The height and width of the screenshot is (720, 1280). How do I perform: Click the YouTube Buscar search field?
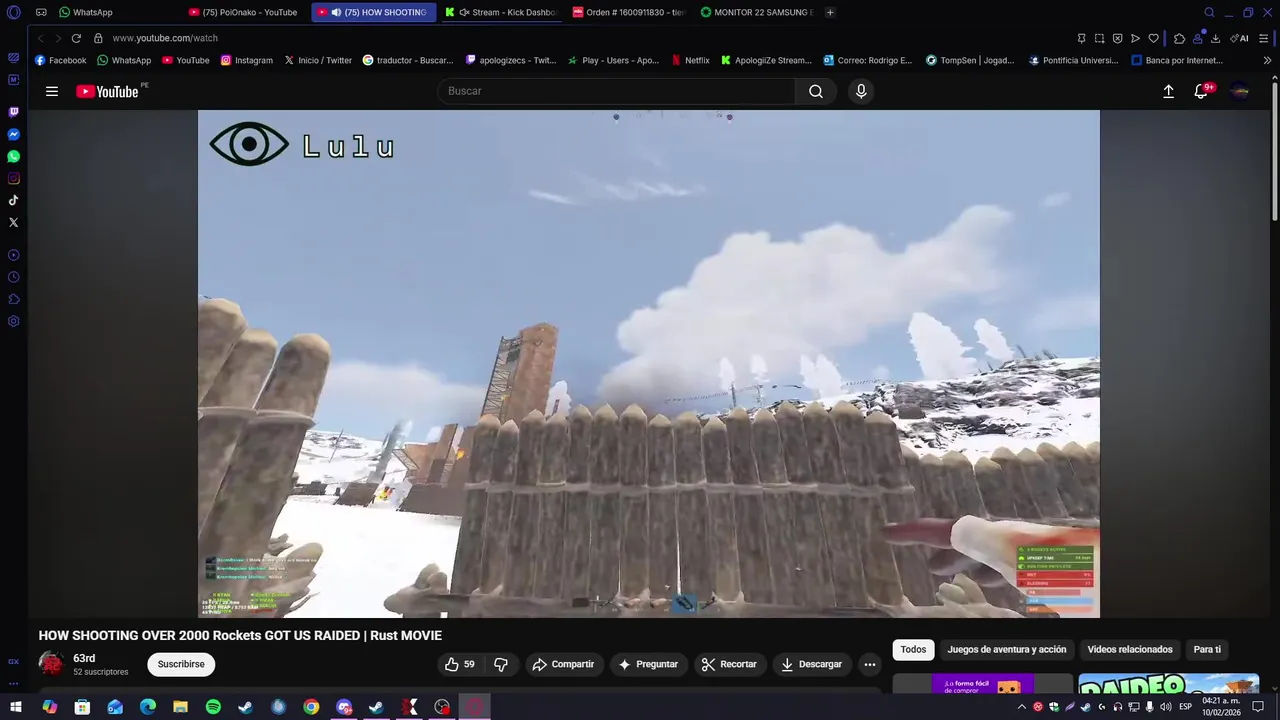click(616, 91)
